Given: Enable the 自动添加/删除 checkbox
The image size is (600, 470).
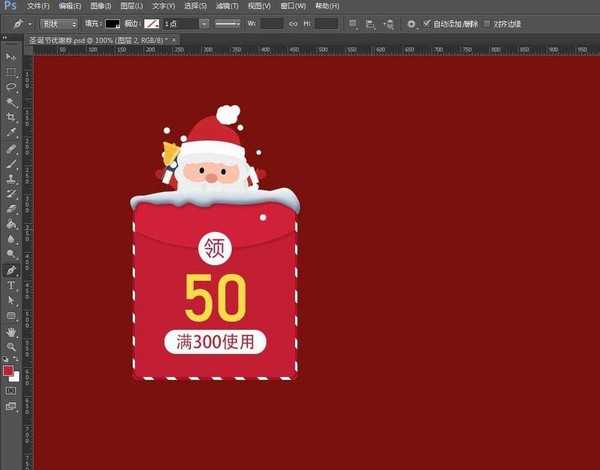Looking at the screenshot, I should tap(428, 22).
